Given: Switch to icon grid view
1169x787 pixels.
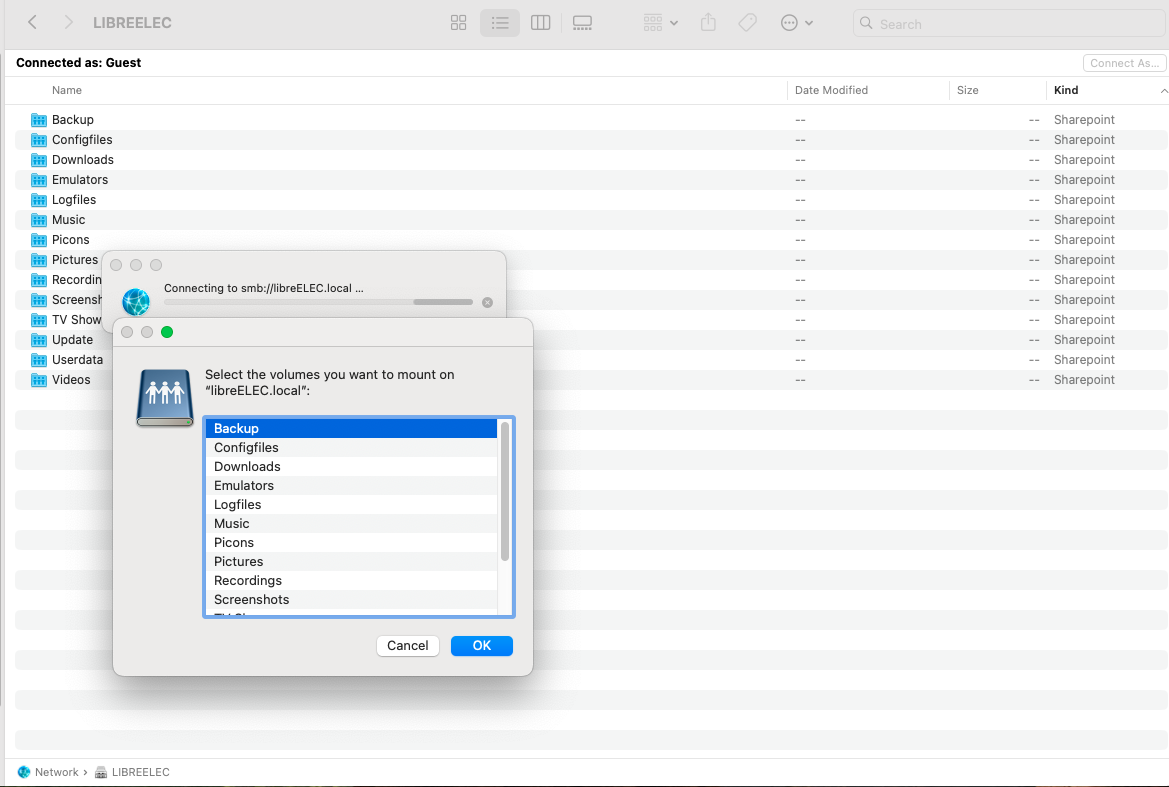Looking at the screenshot, I should [x=459, y=23].
